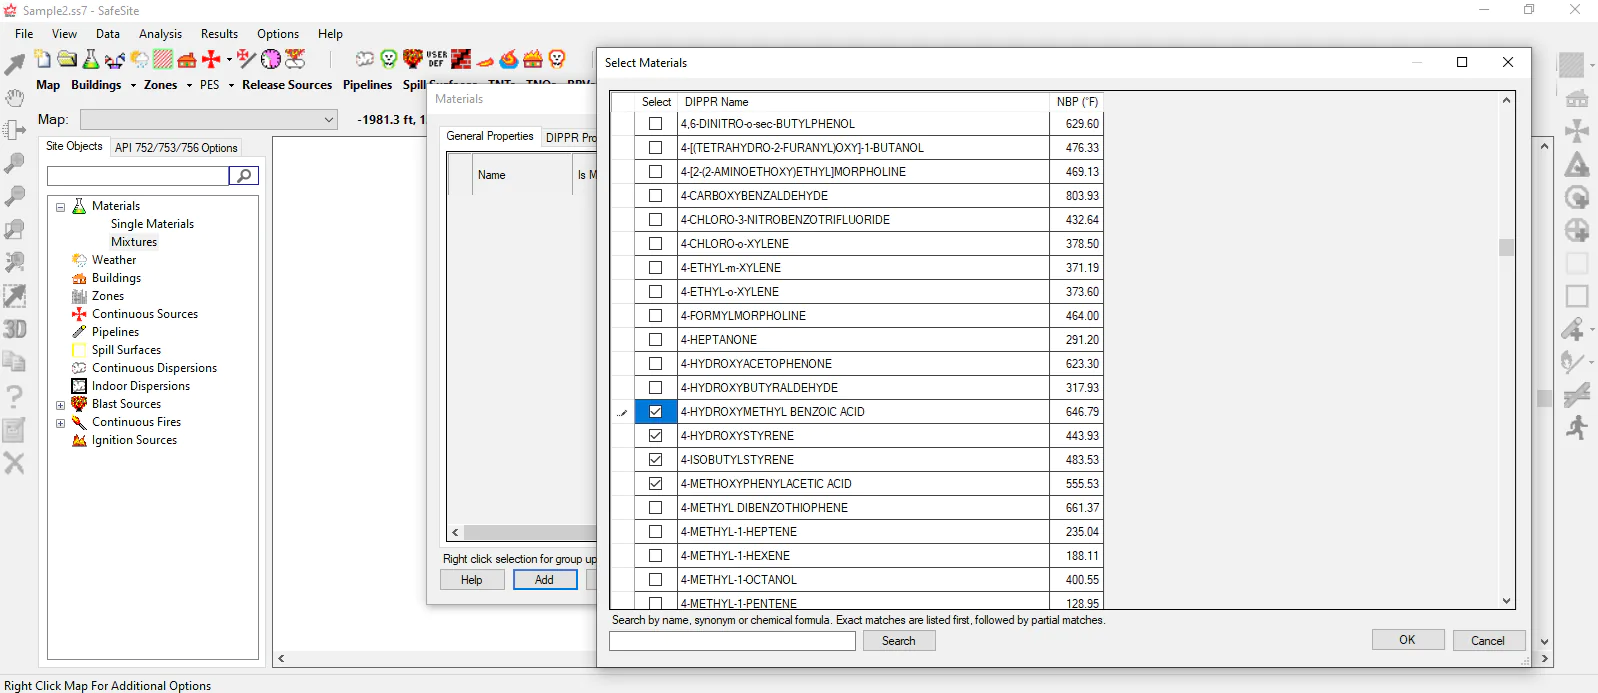1598x693 pixels.
Task: Click the orange building toolbar icon
Action: 187,59
